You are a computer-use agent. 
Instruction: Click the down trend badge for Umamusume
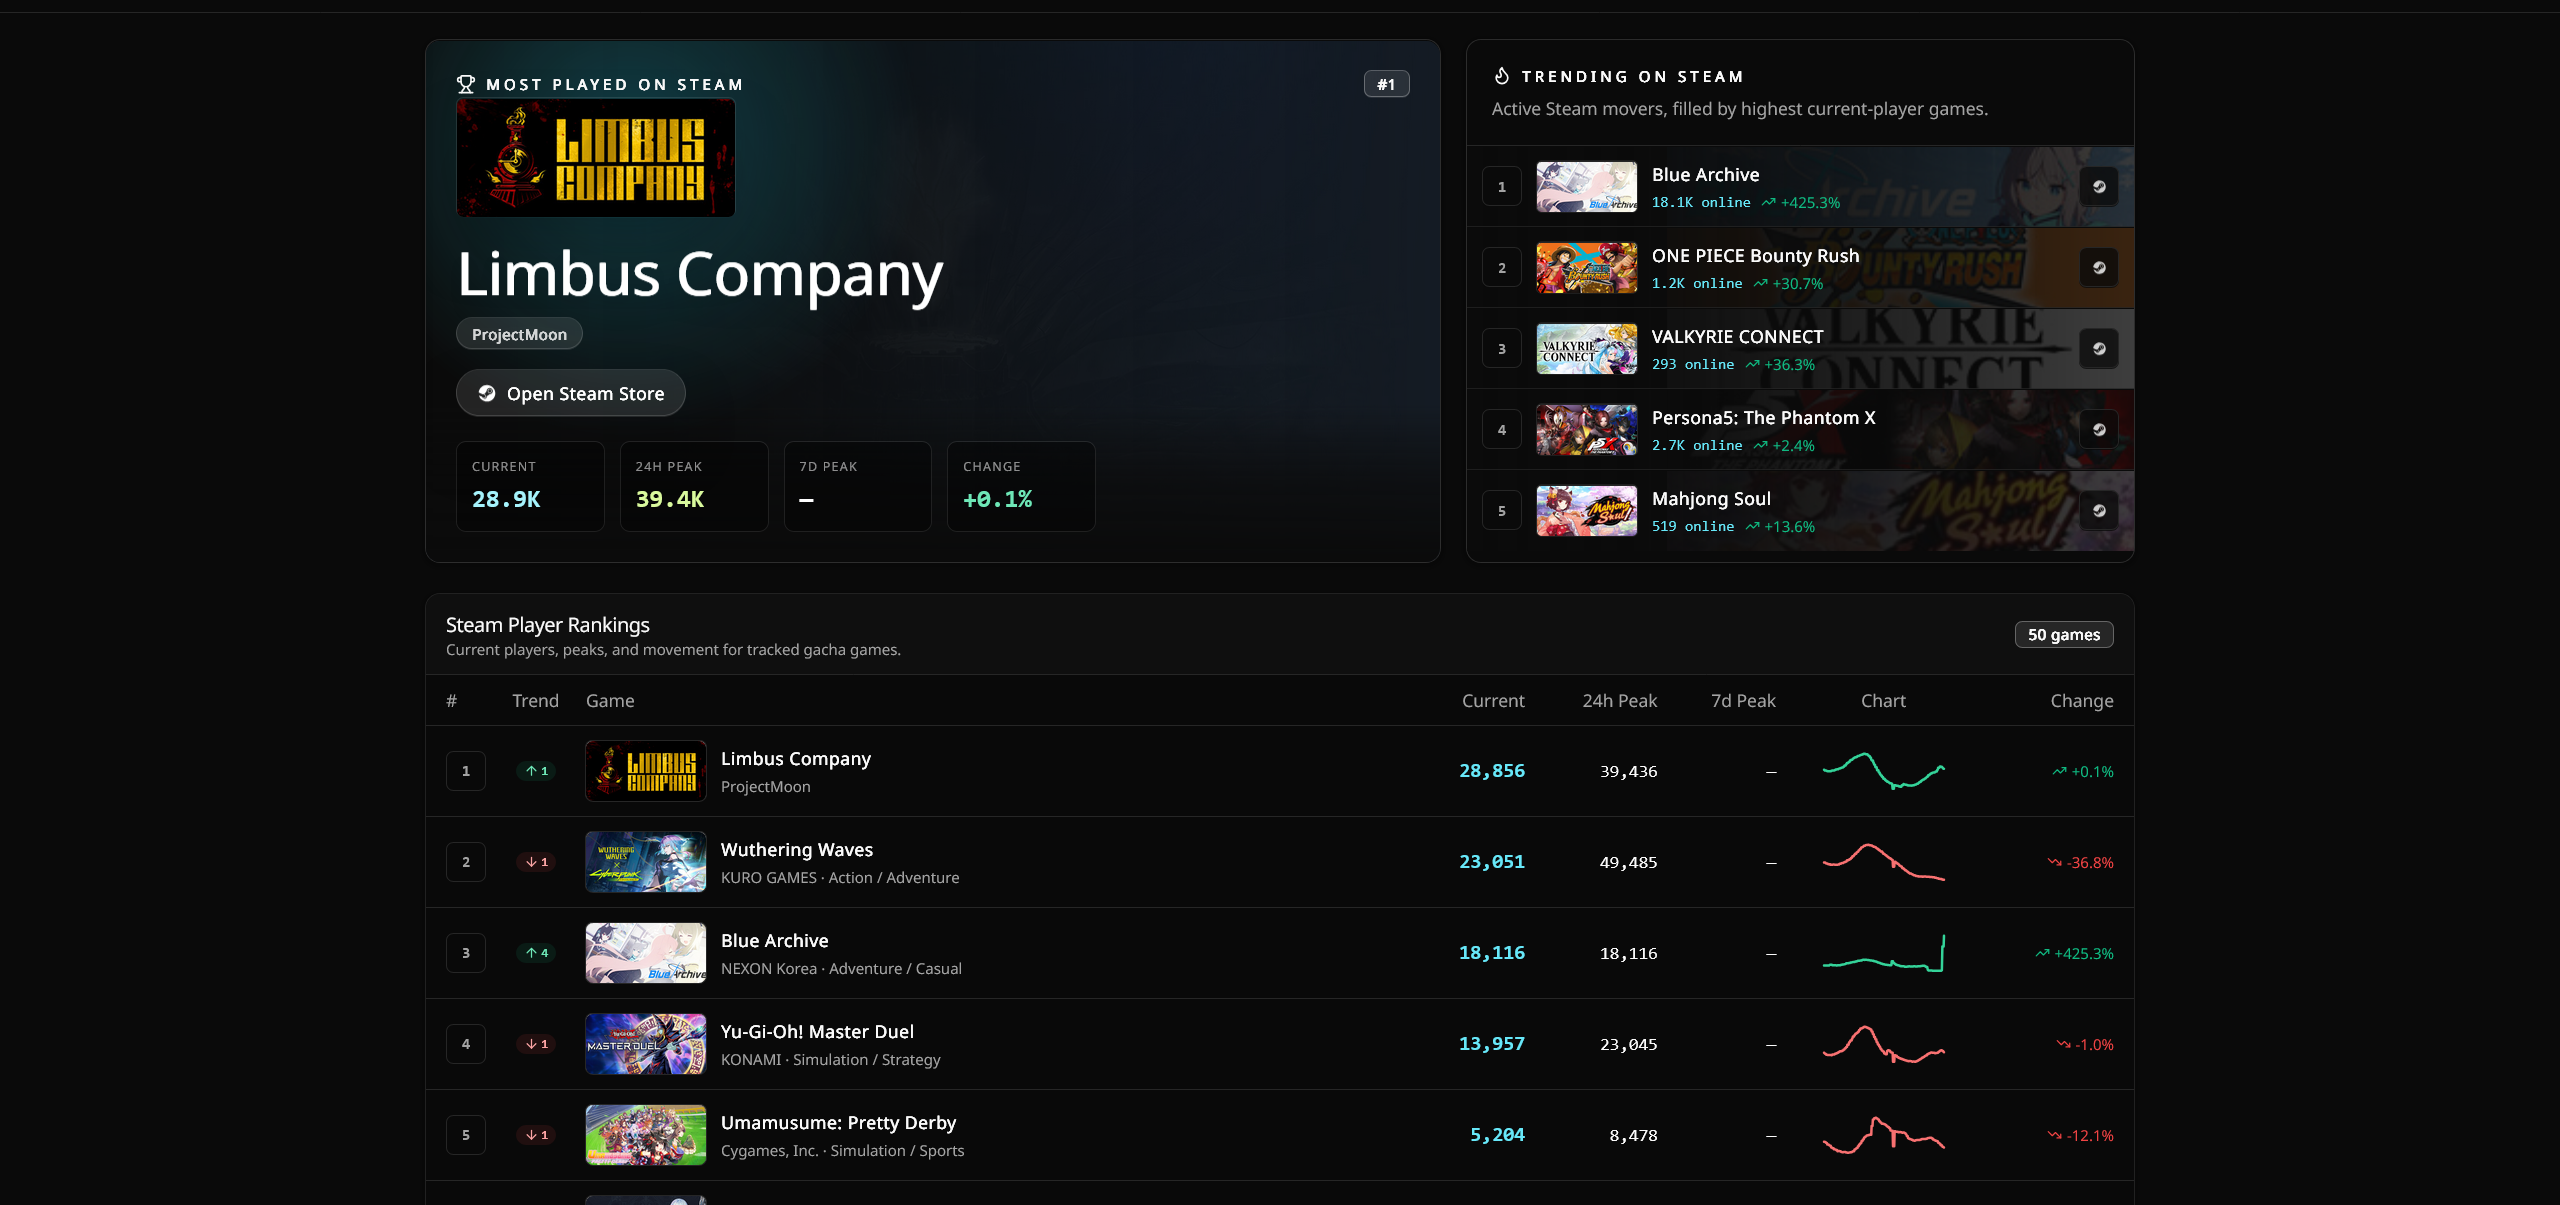(x=537, y=1135)
